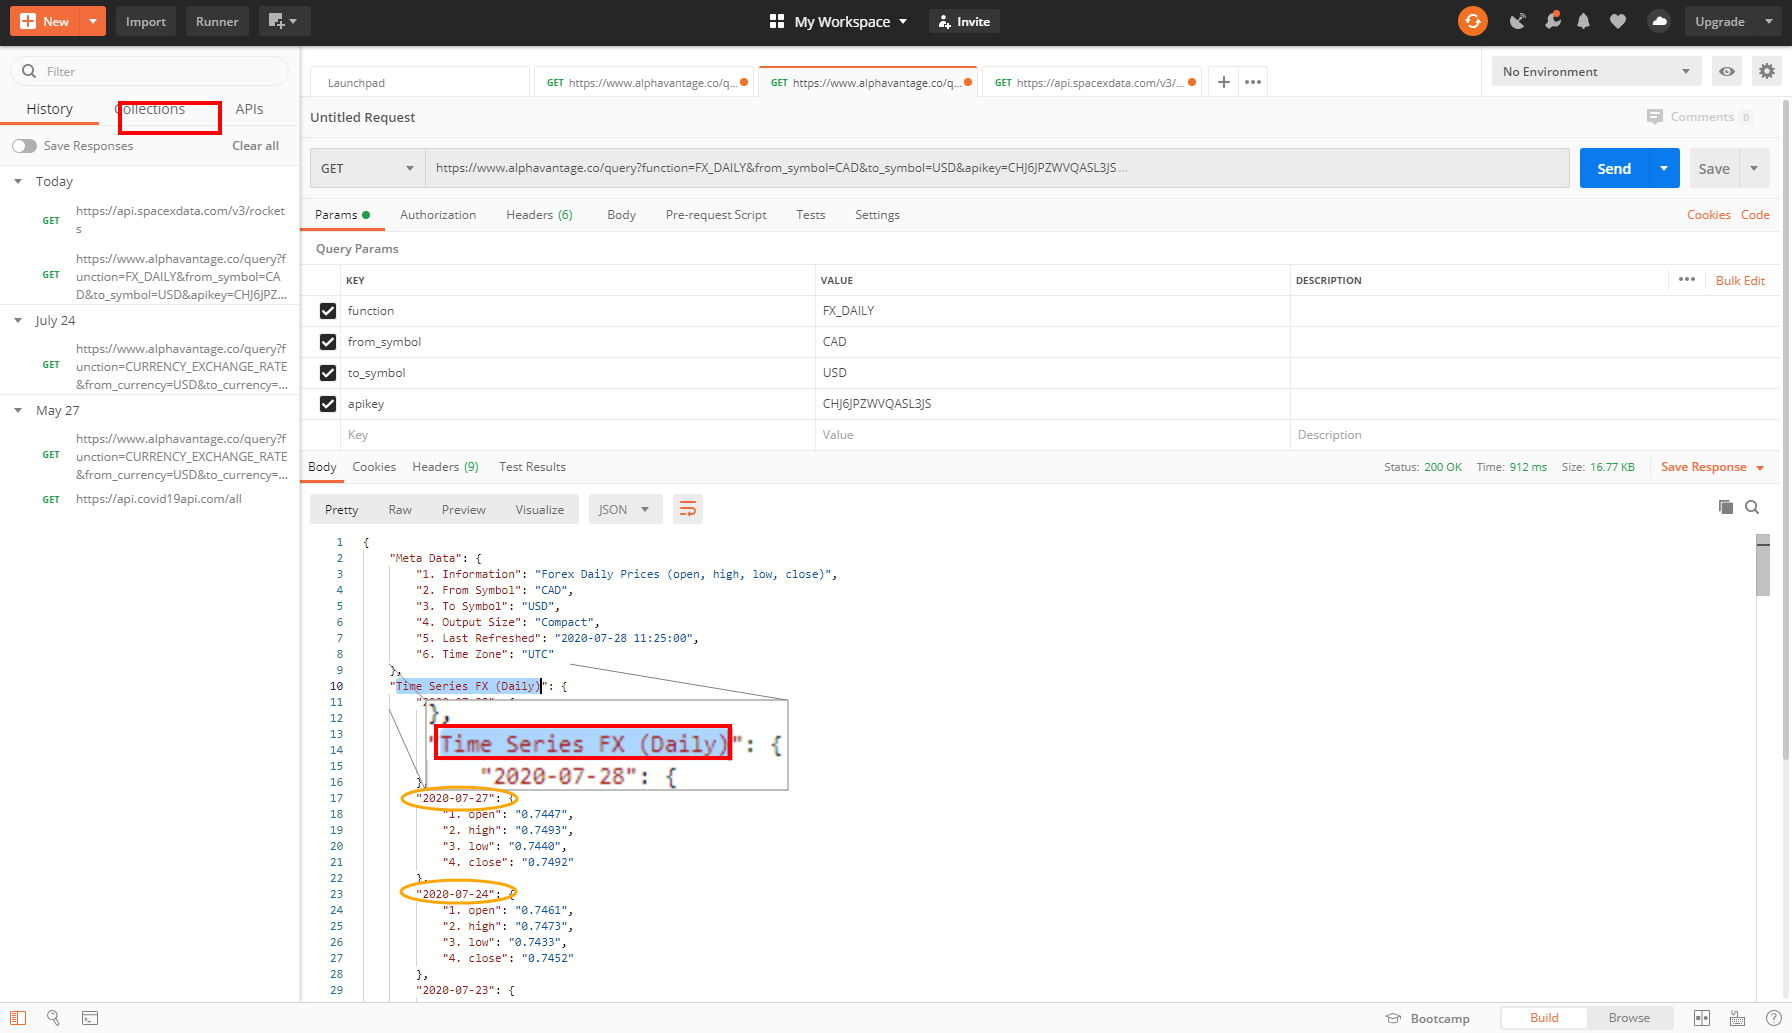Open the JSON format dropdown
The image size is (1792, 1033).
624,509
